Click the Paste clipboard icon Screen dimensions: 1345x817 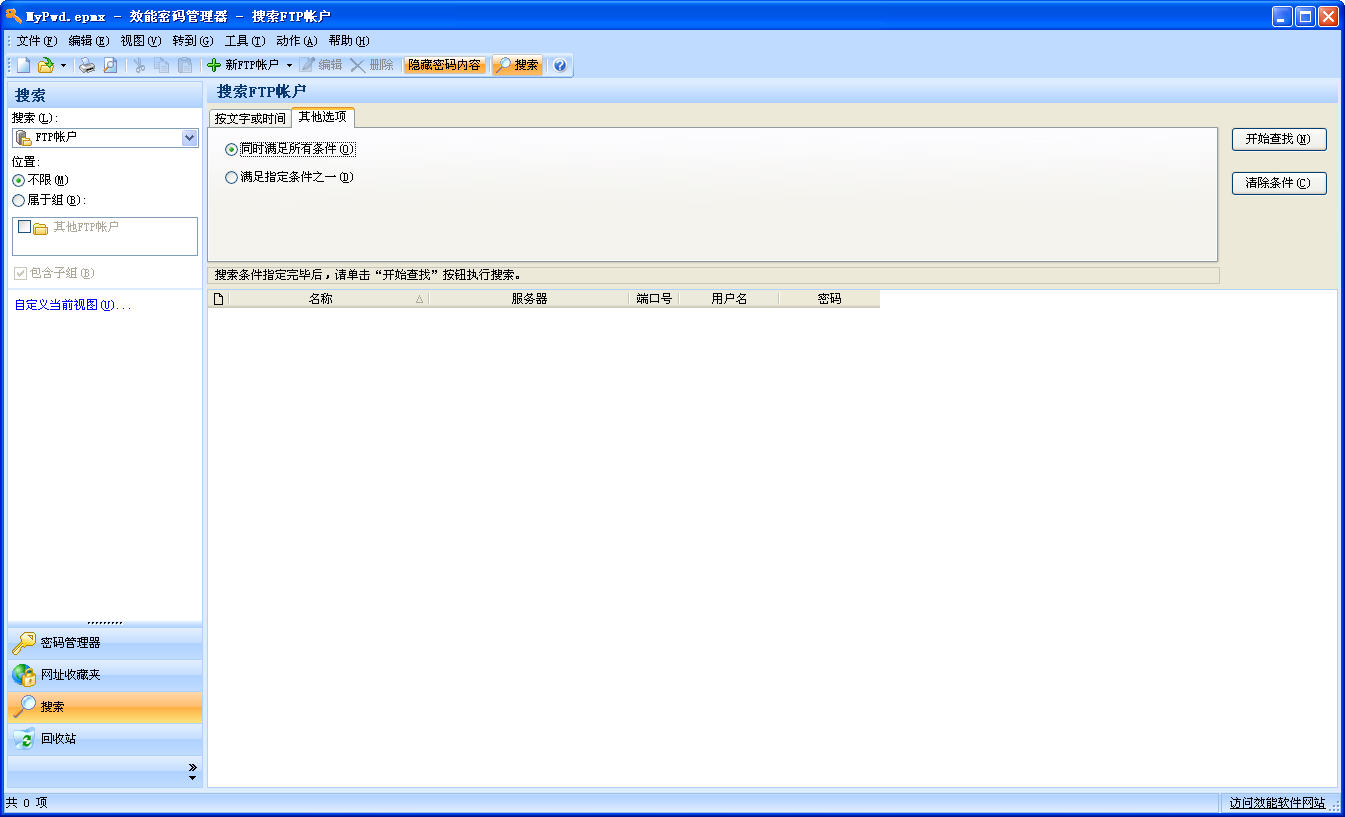(185, 65)
